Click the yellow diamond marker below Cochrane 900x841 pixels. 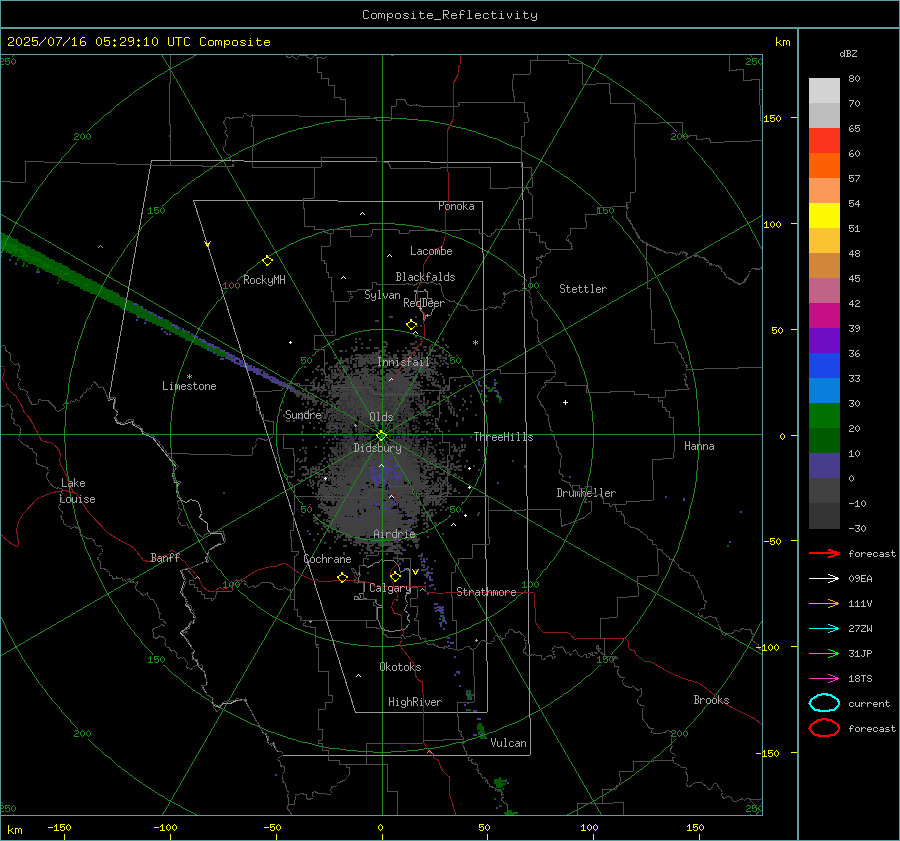(343, 577)
